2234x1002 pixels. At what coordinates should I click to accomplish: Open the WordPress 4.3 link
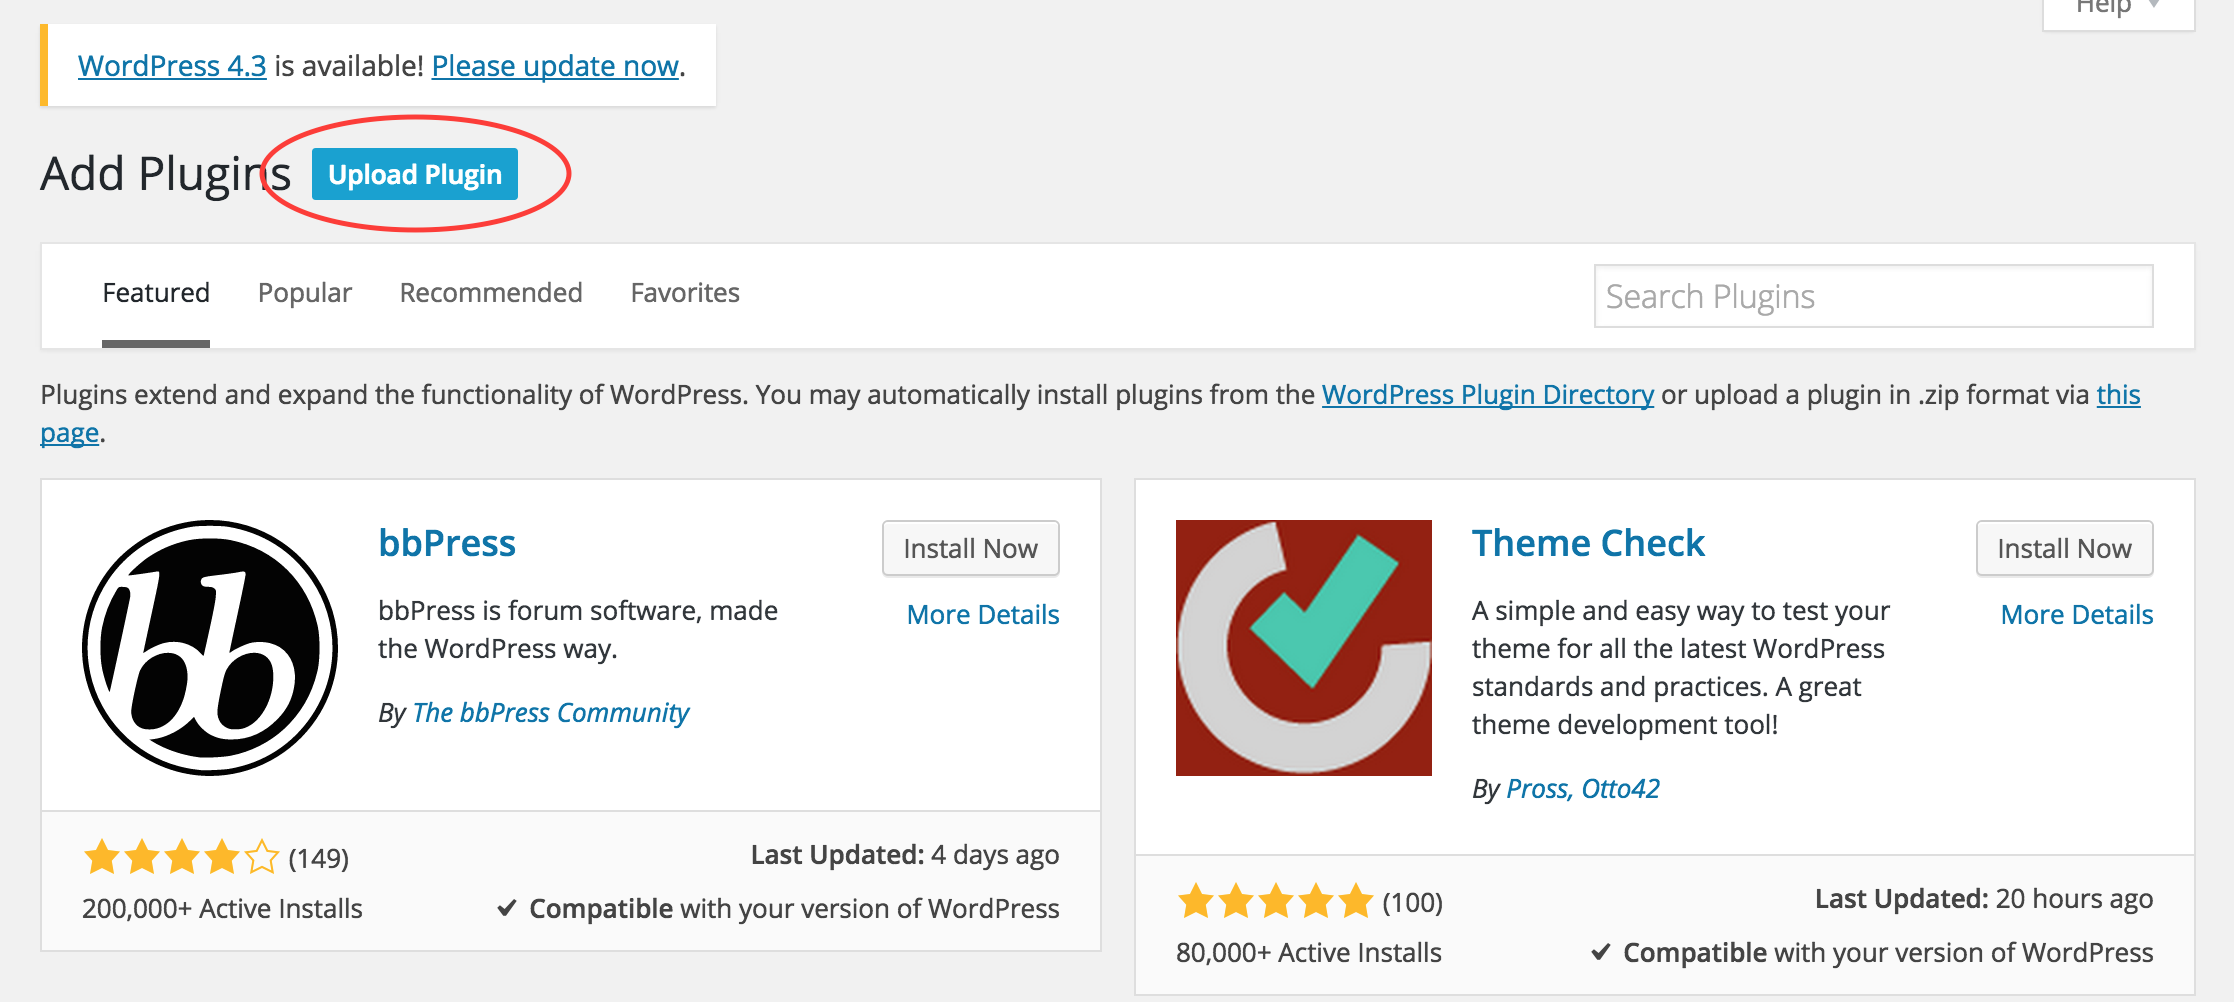pyautogui.click(x=172, y=66)
